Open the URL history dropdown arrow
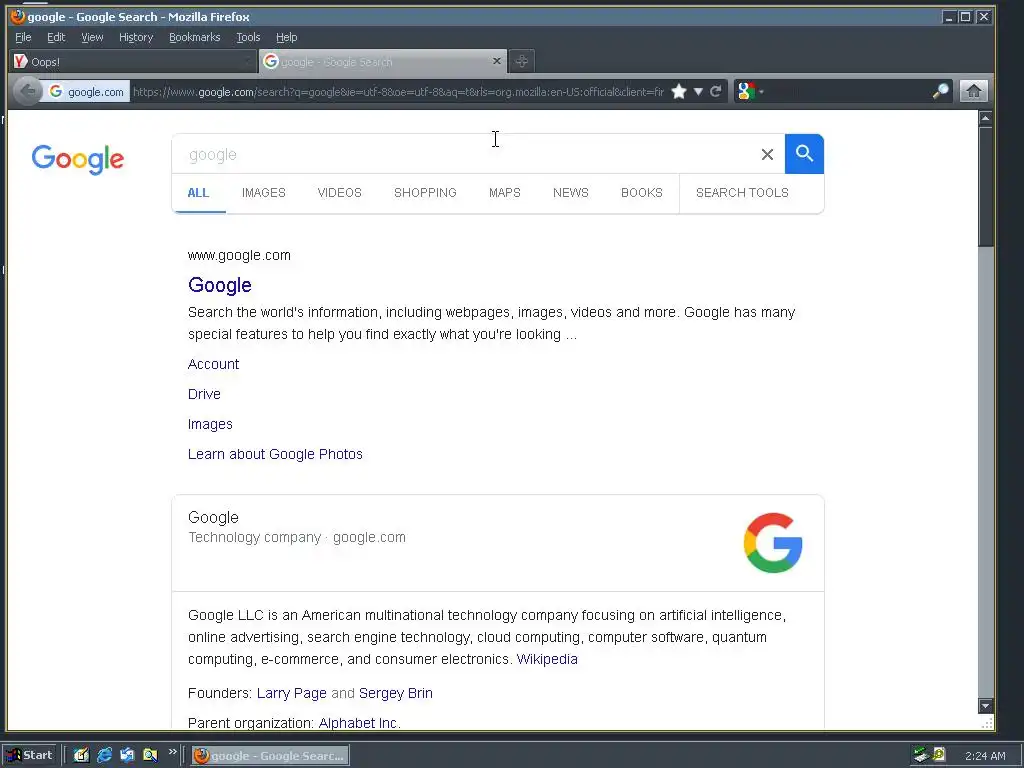The height and width of the screenshot is (768, 1024). [698, 91]
